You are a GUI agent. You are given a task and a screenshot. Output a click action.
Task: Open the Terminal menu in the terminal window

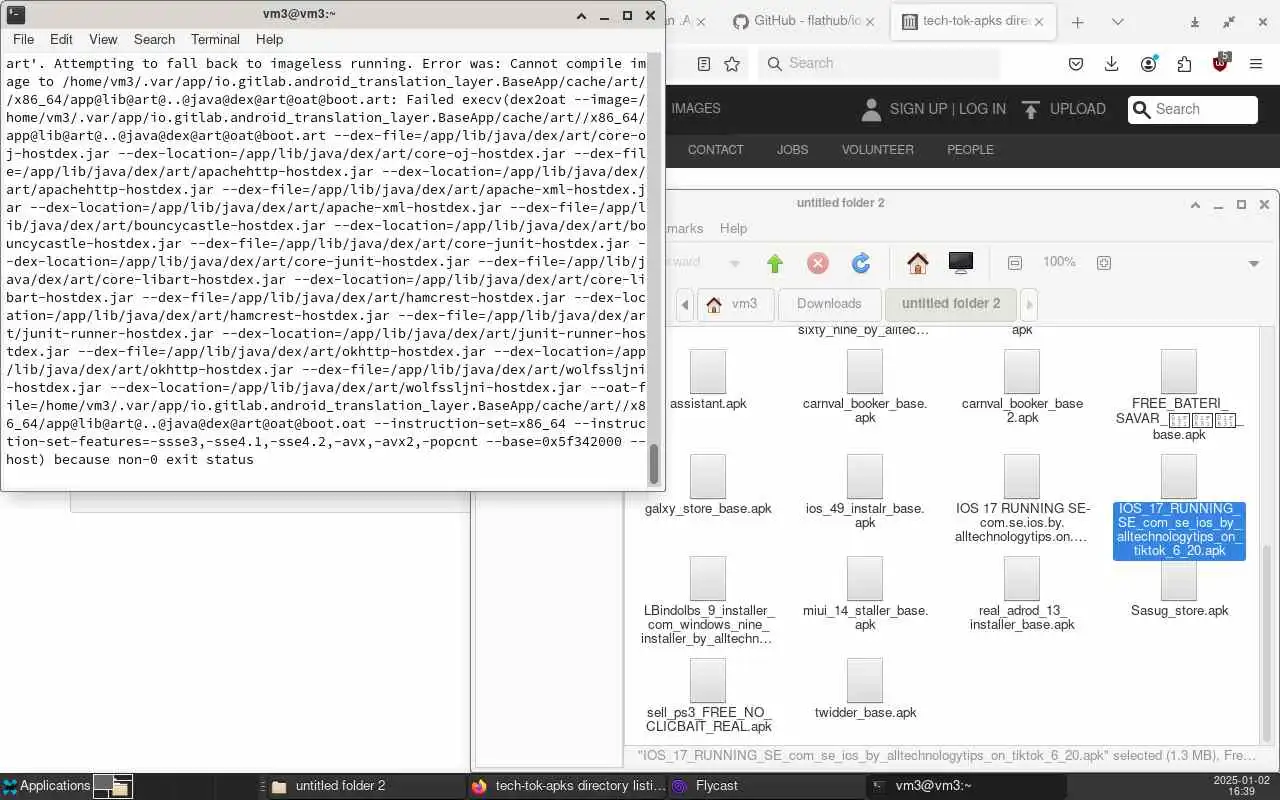point(215,39)
